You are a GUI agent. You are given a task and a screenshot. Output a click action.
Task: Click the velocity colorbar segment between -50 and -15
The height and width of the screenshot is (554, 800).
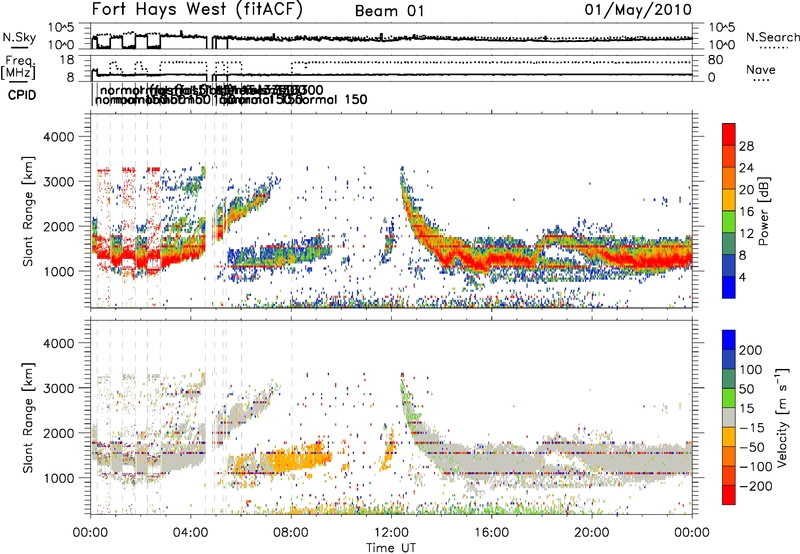[729, 437]
